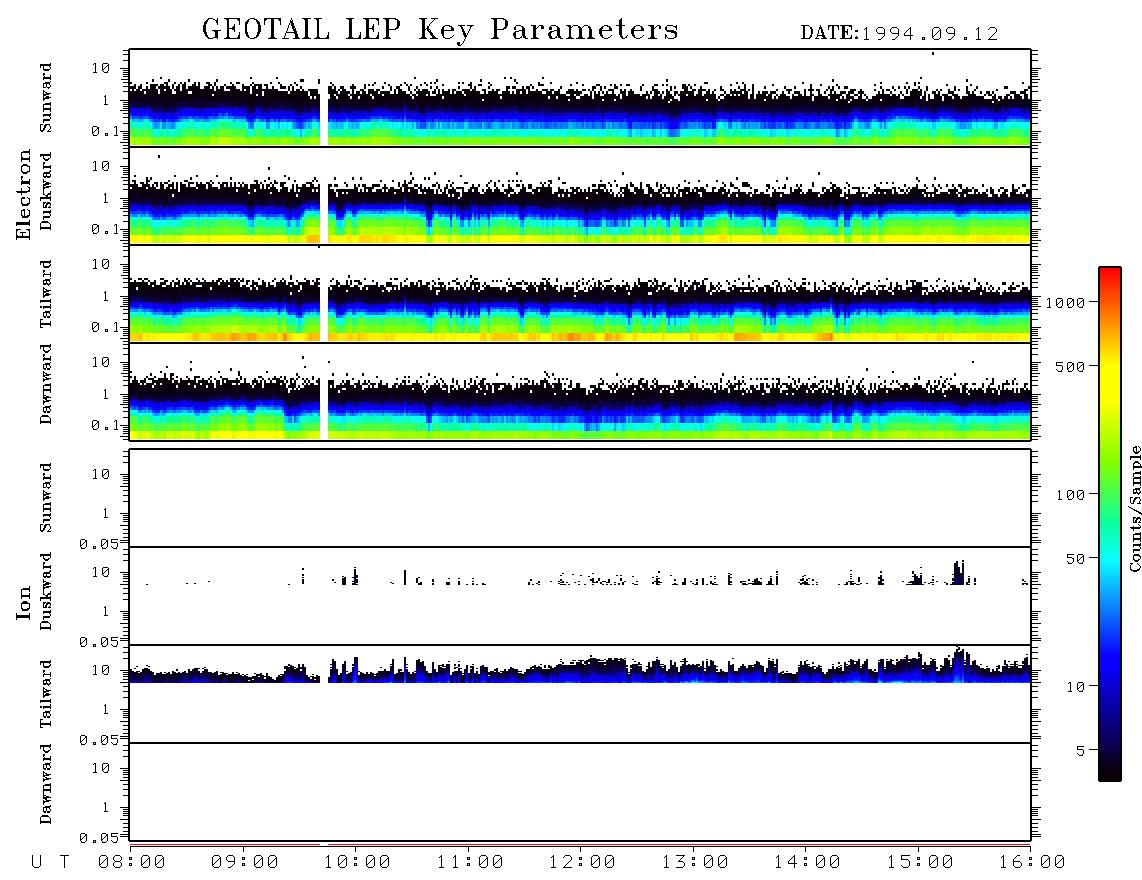1142x880 pixels.
Task: Click the 0.05 tick of Ion Sunward axis
Action: (99, 544)
